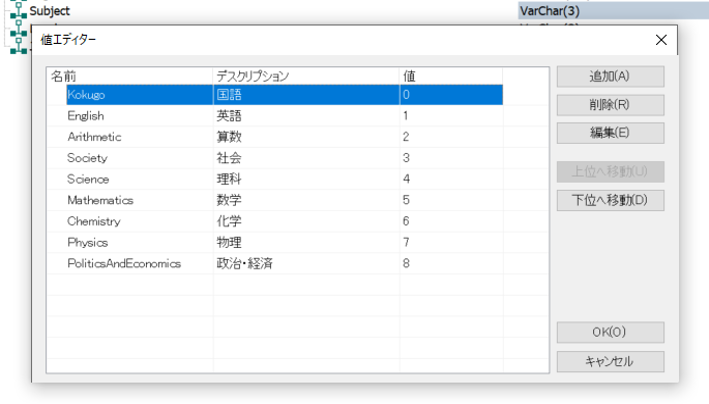Close the 値エディター dialog window
The height and width of the screenshot is (404, 709).
(x=660, y=39)
